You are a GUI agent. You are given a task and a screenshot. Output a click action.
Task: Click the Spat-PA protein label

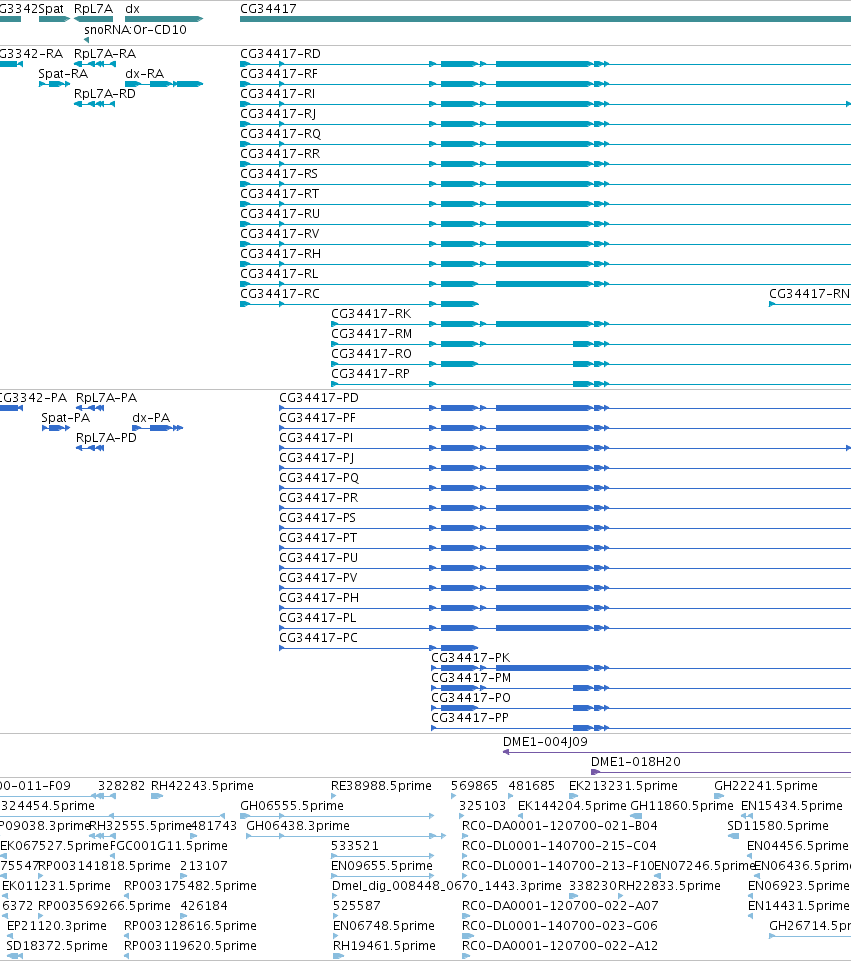pos(66,418)
